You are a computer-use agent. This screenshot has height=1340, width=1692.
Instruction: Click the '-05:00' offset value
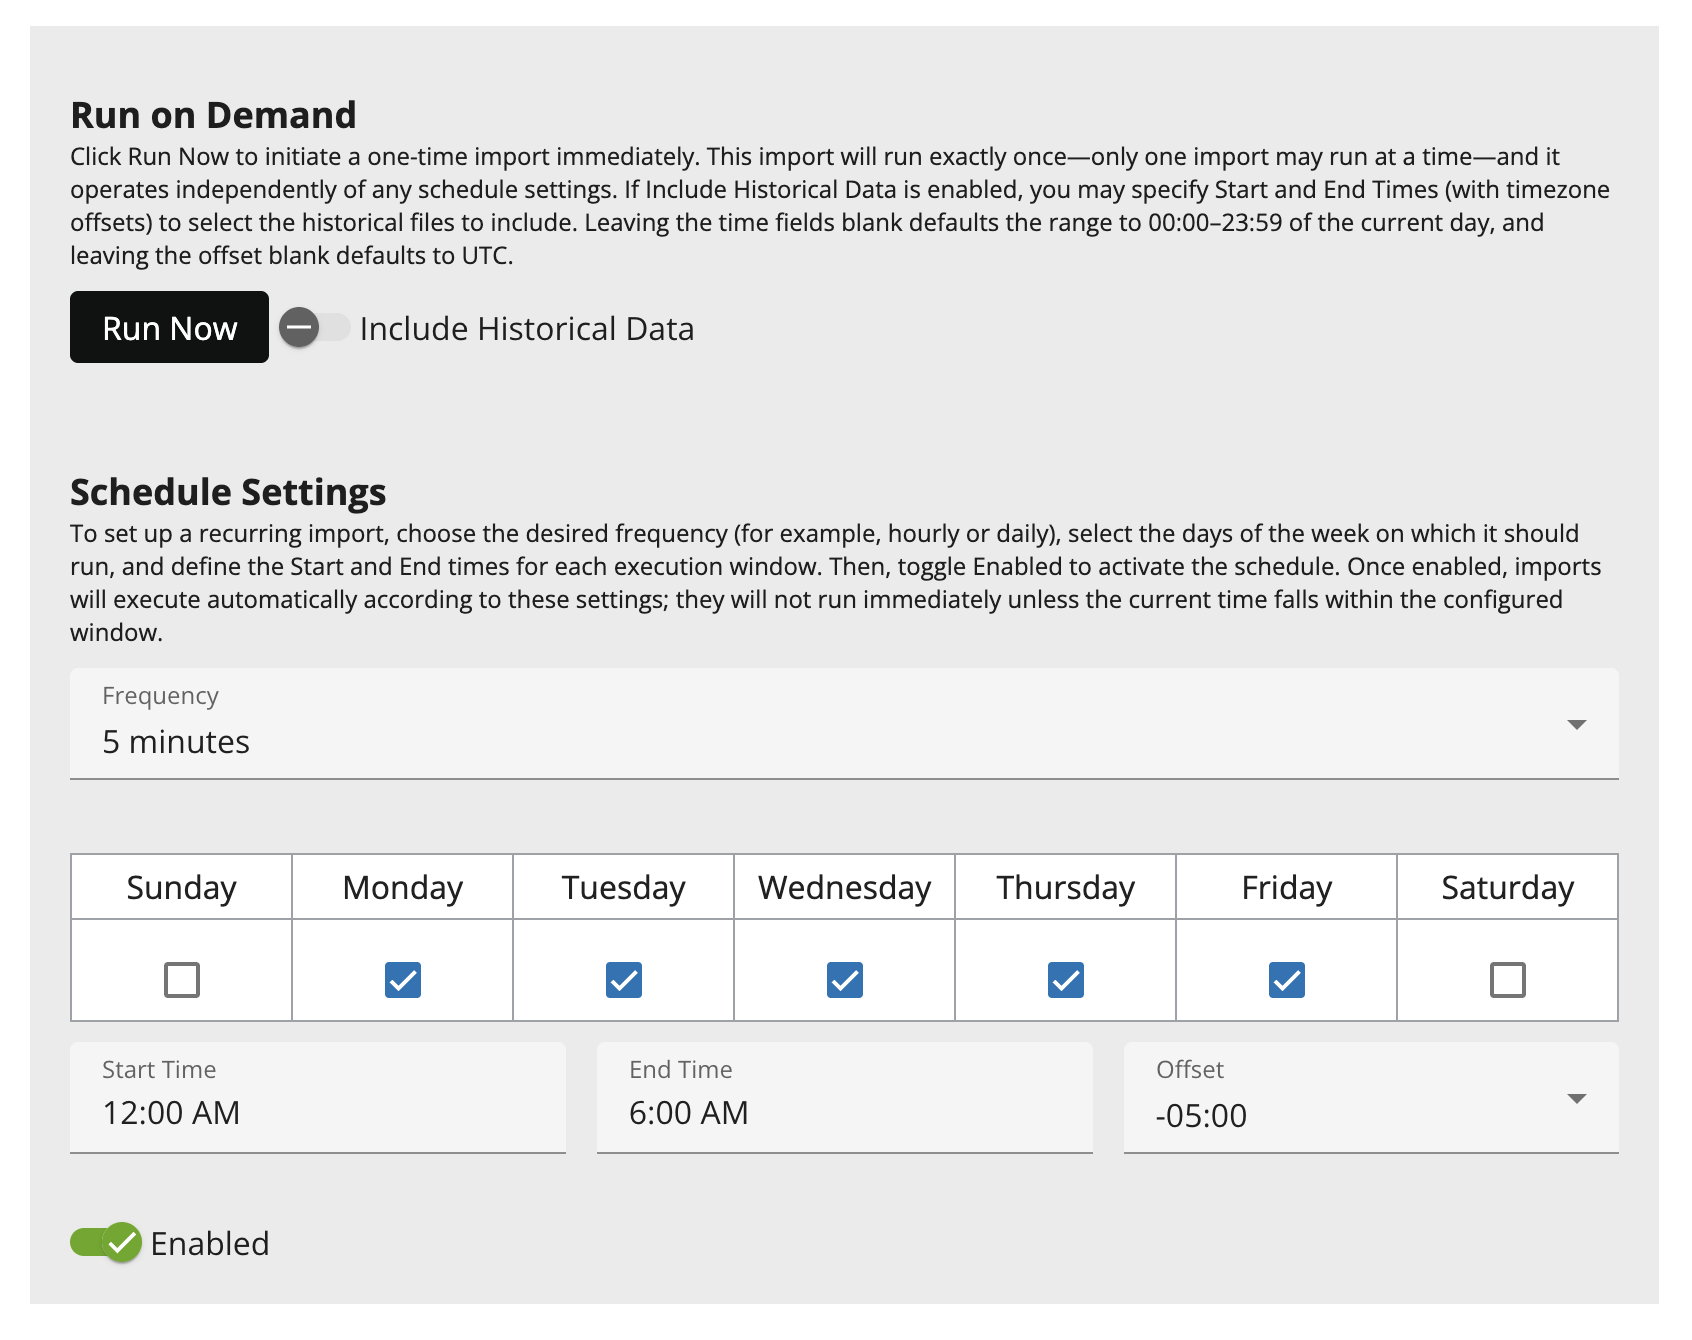coord(1201,1116)
